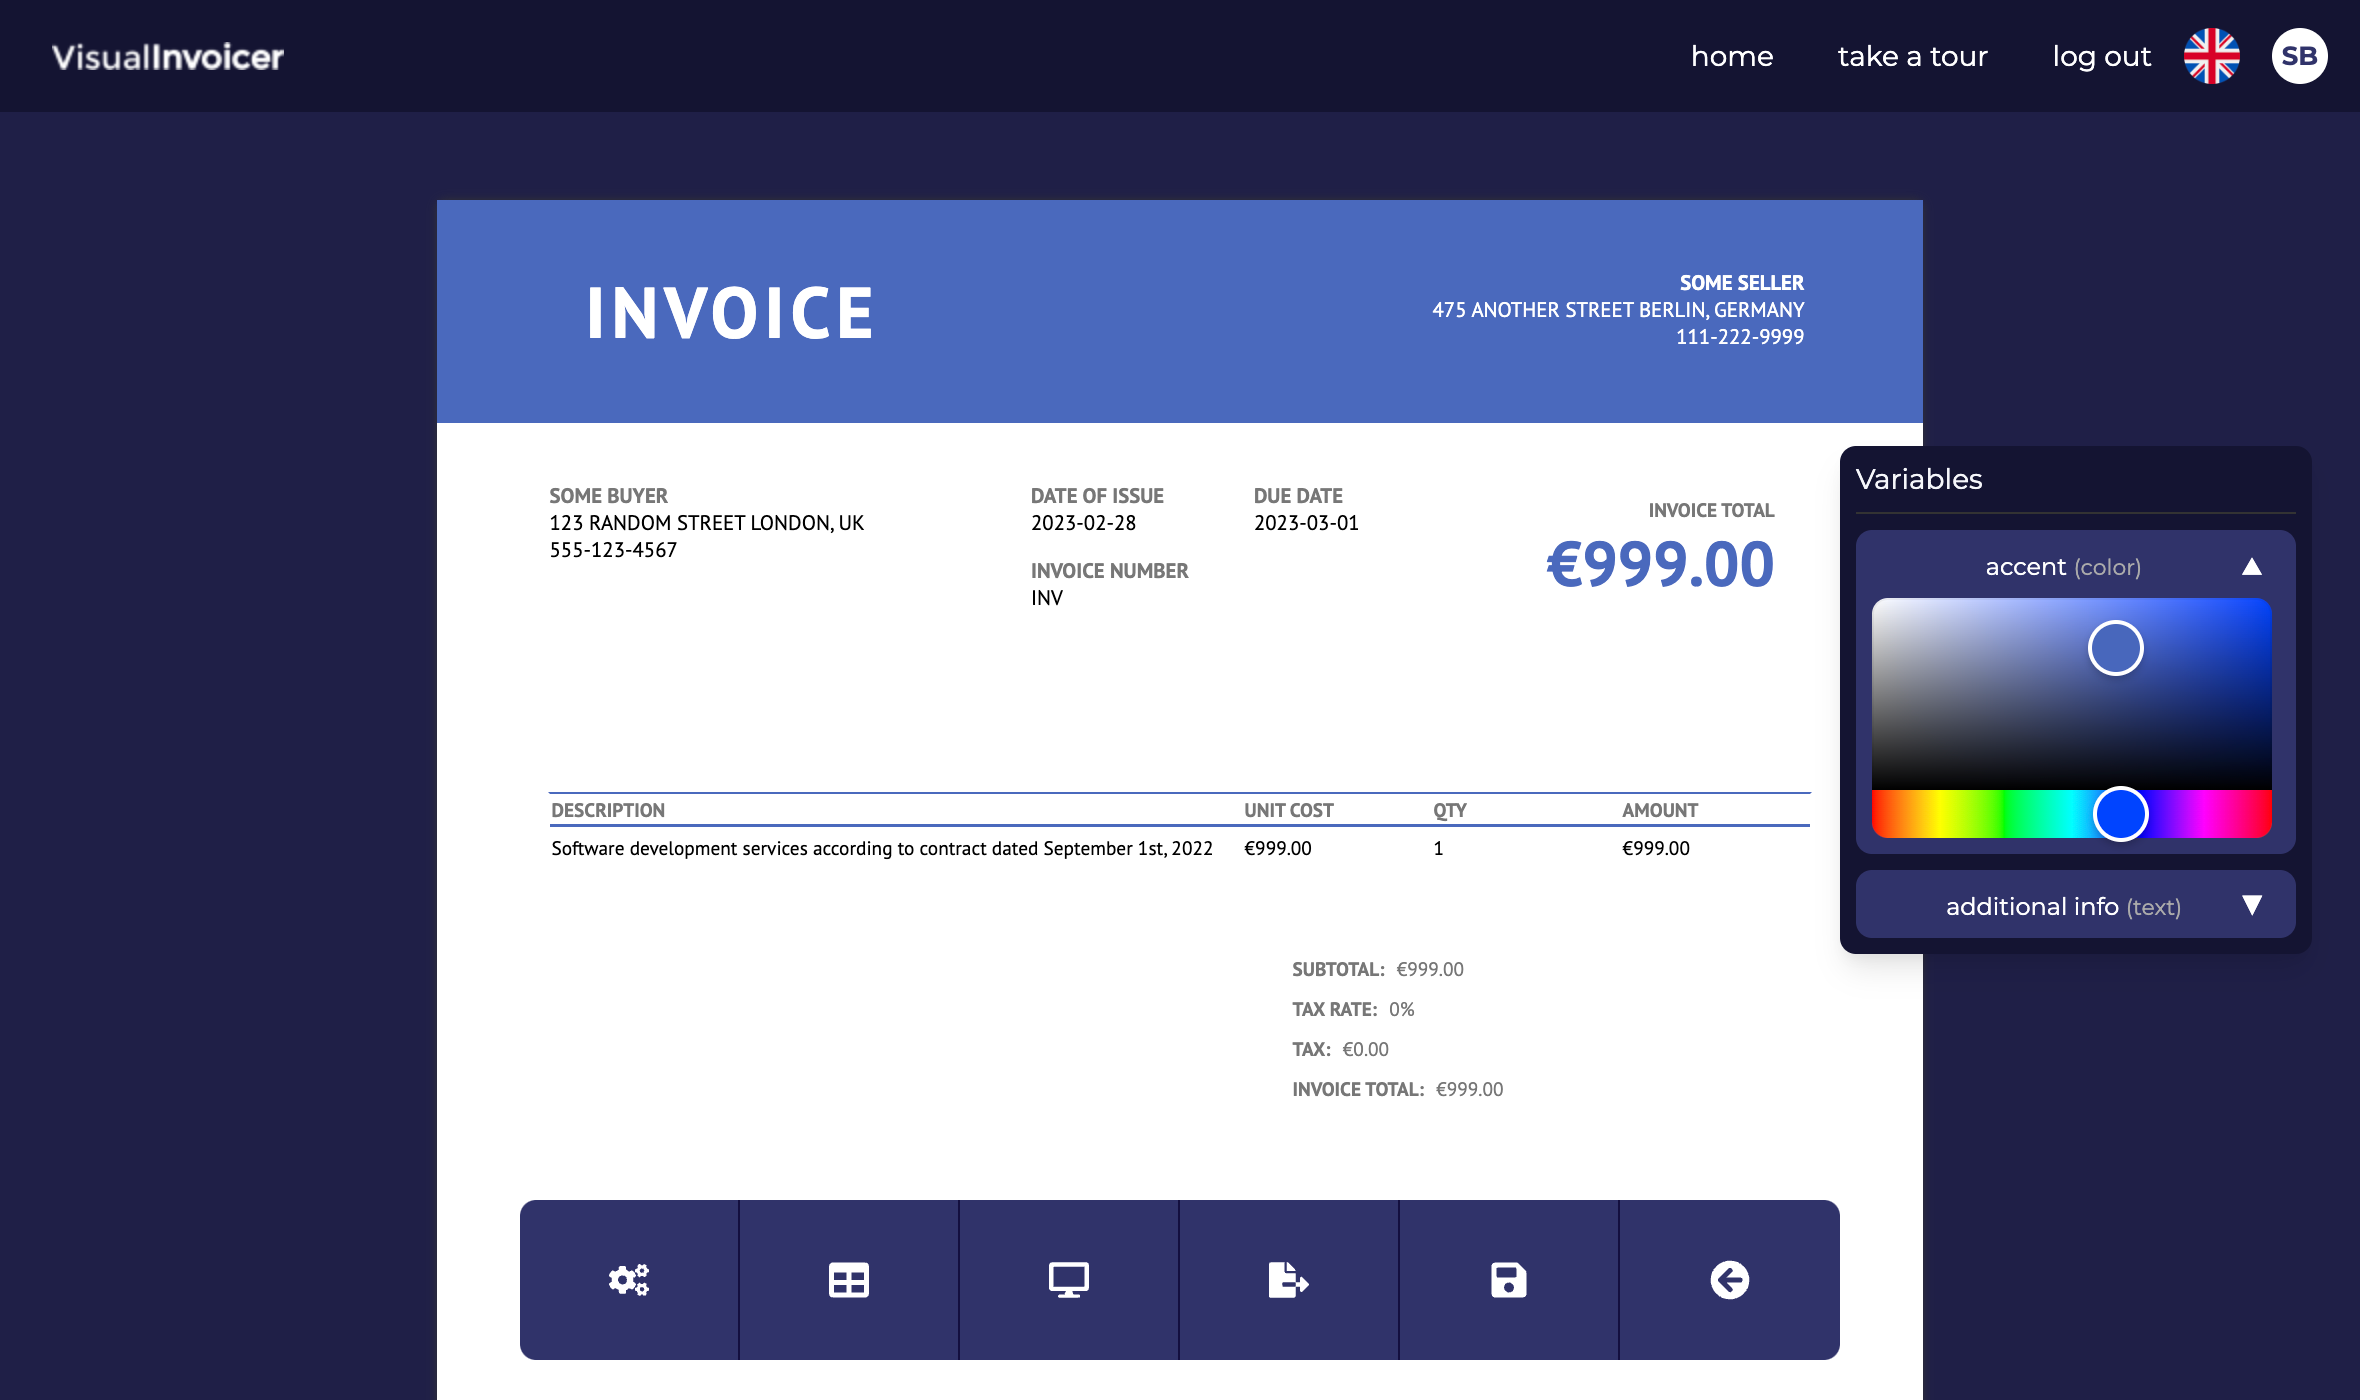Click the VisualInvoicer logo
The width and height of the screenshot is (2360, 1400).
[168, 56]
